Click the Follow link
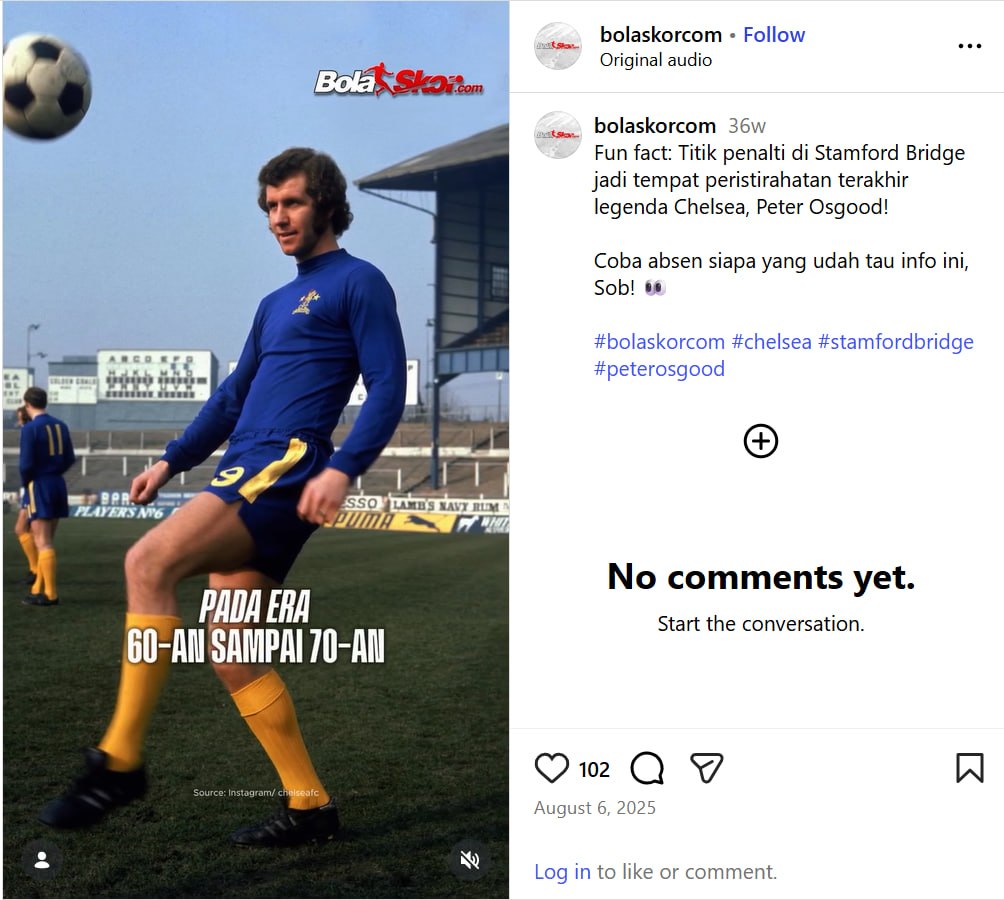The width and height of the screenshot is (1004, 900). pos(774,33)
